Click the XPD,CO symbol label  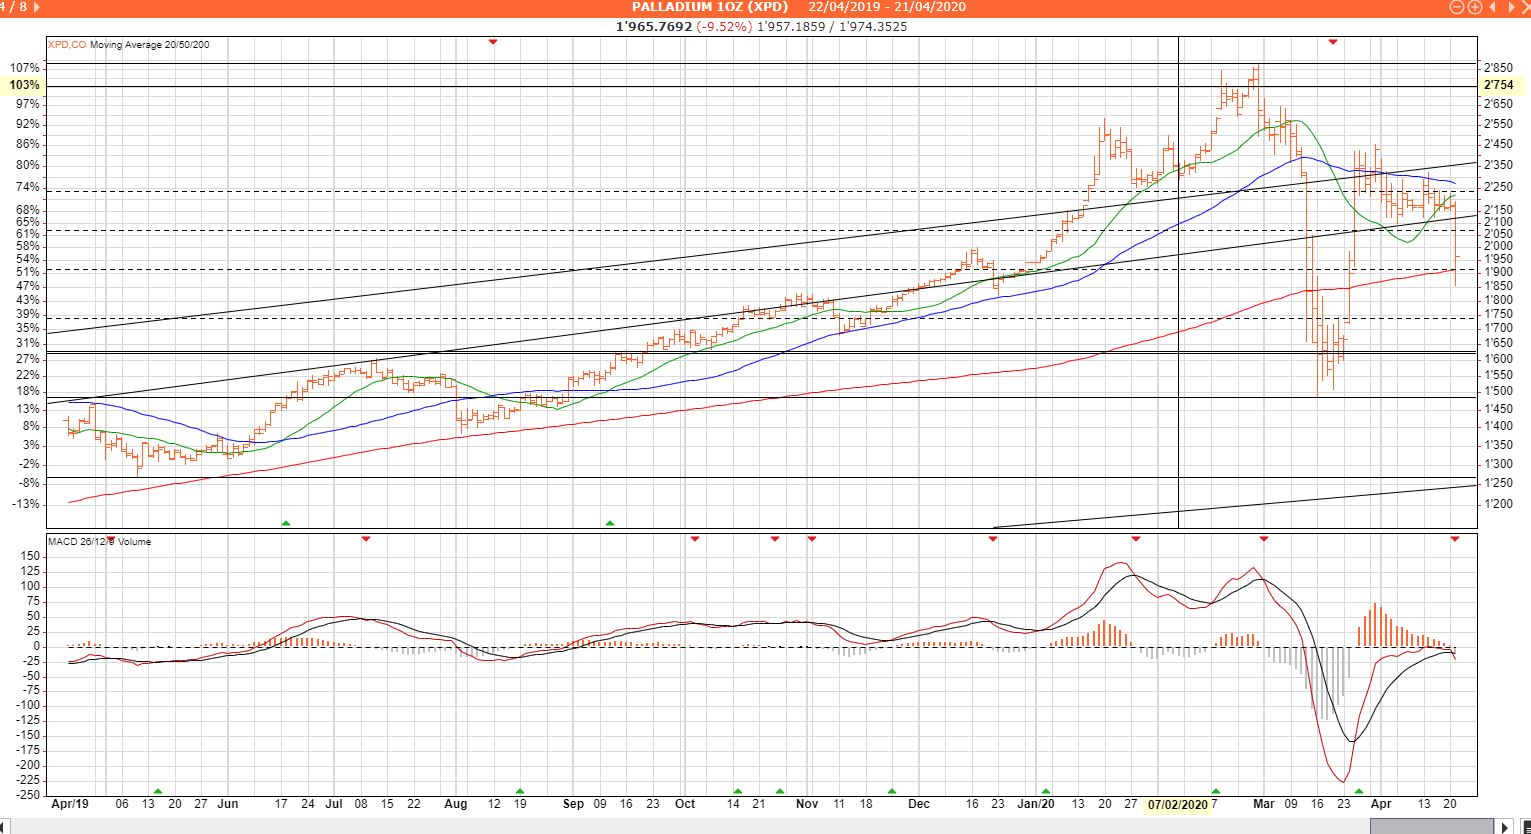point(66,44)
